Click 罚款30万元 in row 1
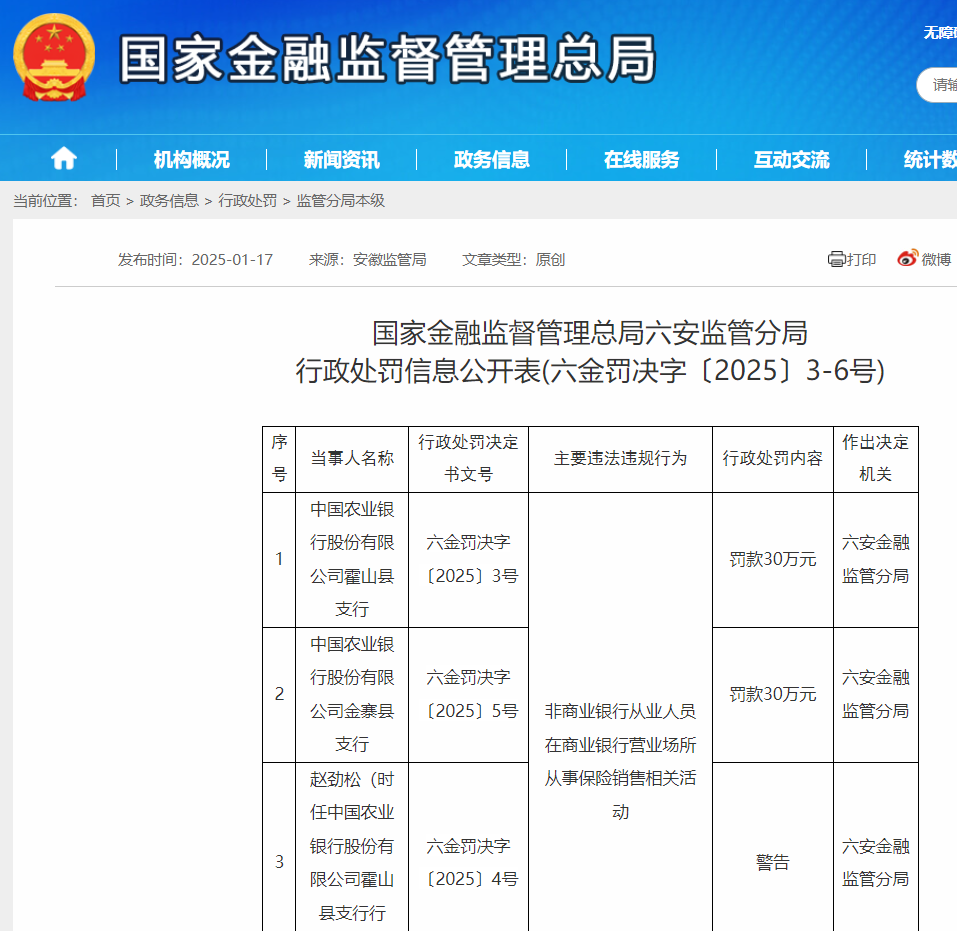957x931 pixels. pos(773,559)
